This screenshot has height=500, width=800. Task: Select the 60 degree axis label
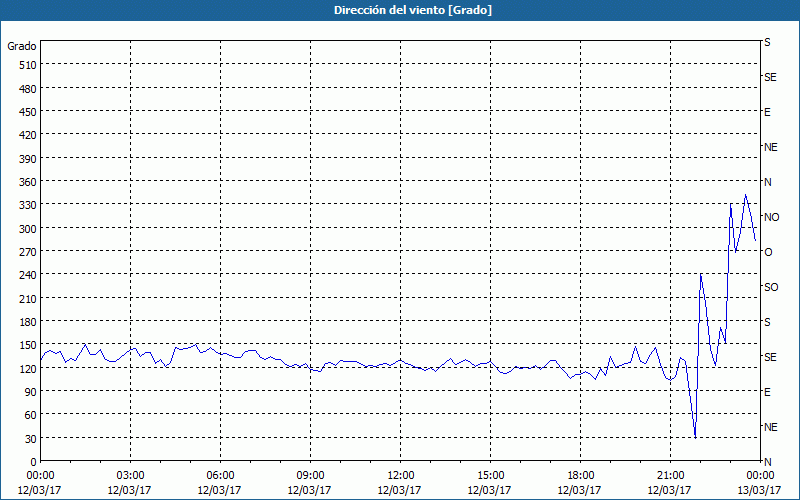click(31, 415)
